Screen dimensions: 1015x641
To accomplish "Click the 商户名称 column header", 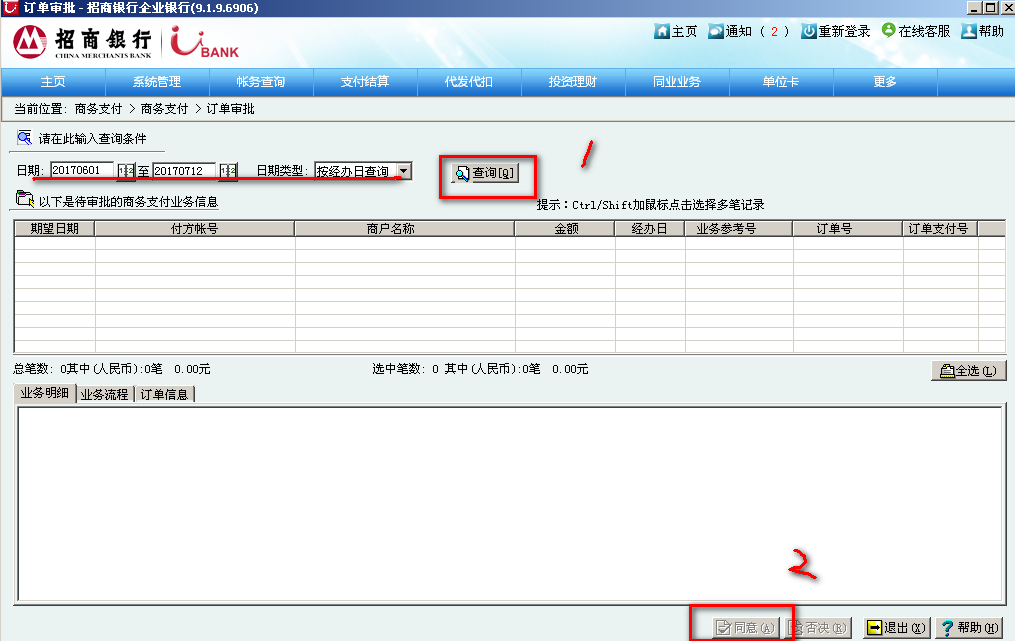I will click(x=404, y=229).
